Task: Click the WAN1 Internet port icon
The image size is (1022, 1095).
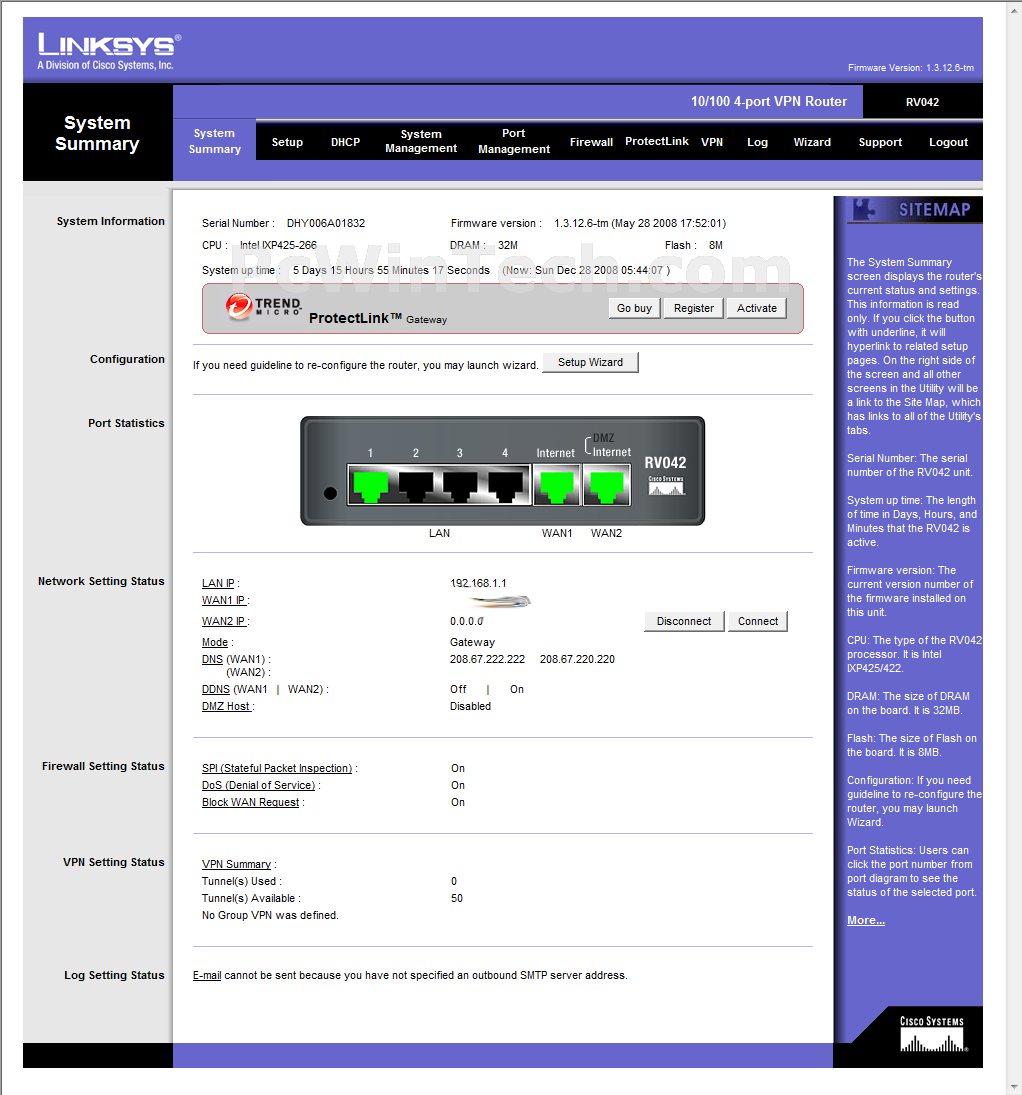Action: pyautogui.click(x=557, y=485)
